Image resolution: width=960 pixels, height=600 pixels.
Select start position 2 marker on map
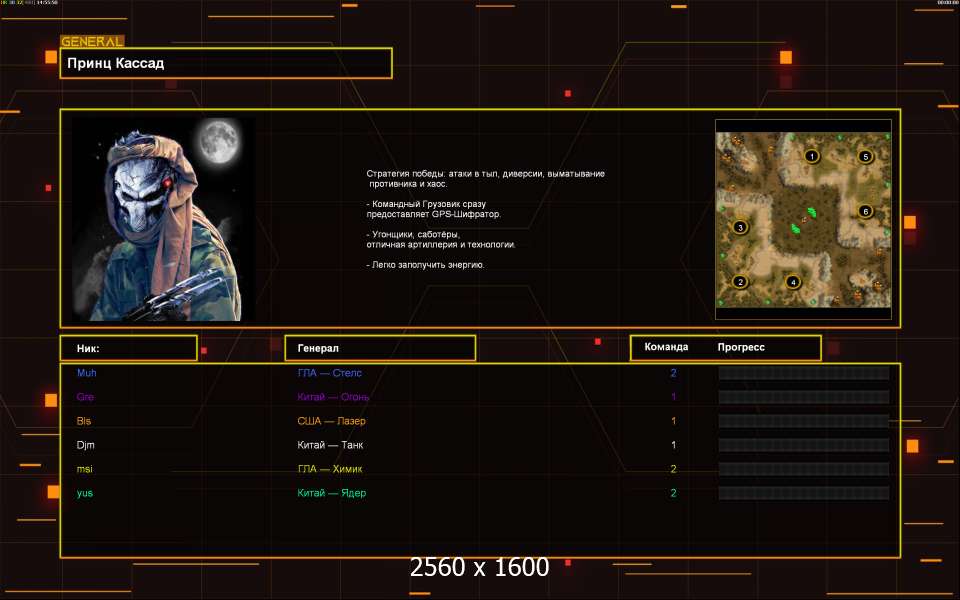tap(740, 282)
